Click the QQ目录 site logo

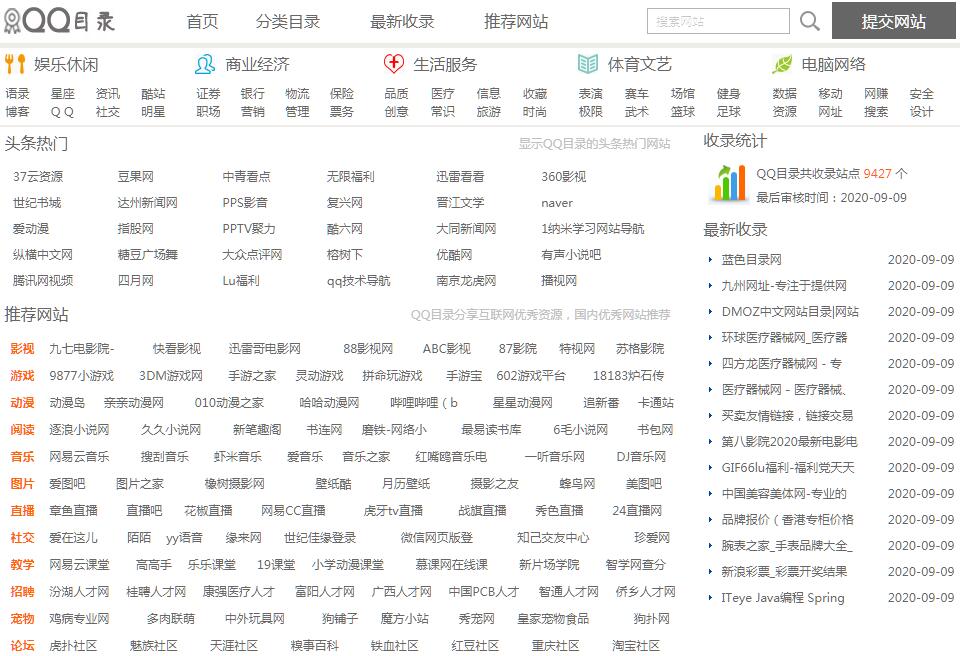(60, 20)
